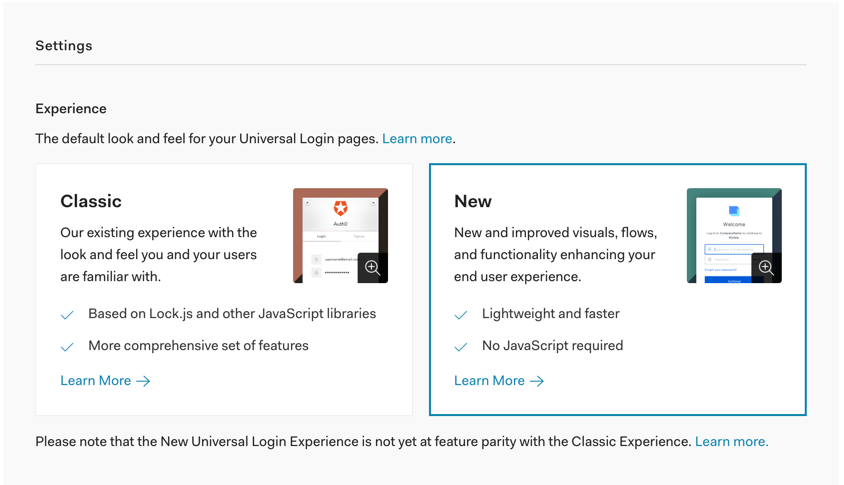The image size is (844, 485).
Task: Open the Classic card Learn More link
Action: coord(96,381)
